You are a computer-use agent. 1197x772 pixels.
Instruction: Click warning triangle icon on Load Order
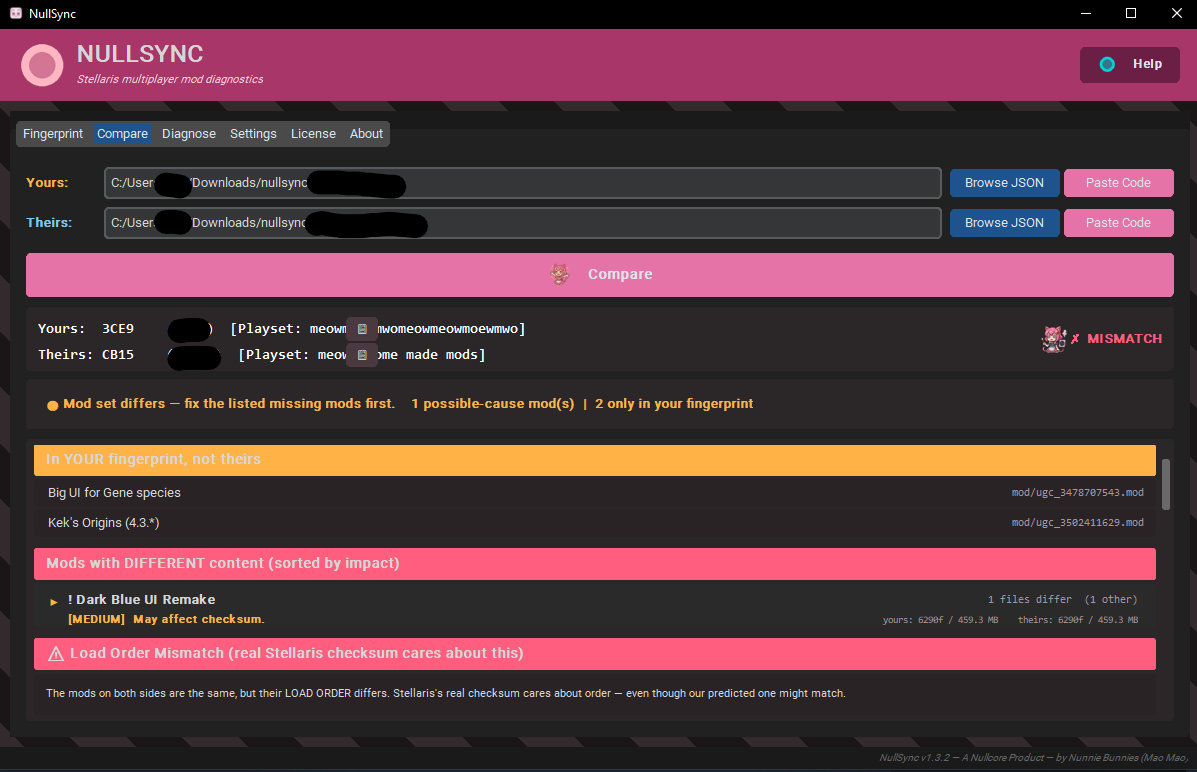tap(56, 654)
